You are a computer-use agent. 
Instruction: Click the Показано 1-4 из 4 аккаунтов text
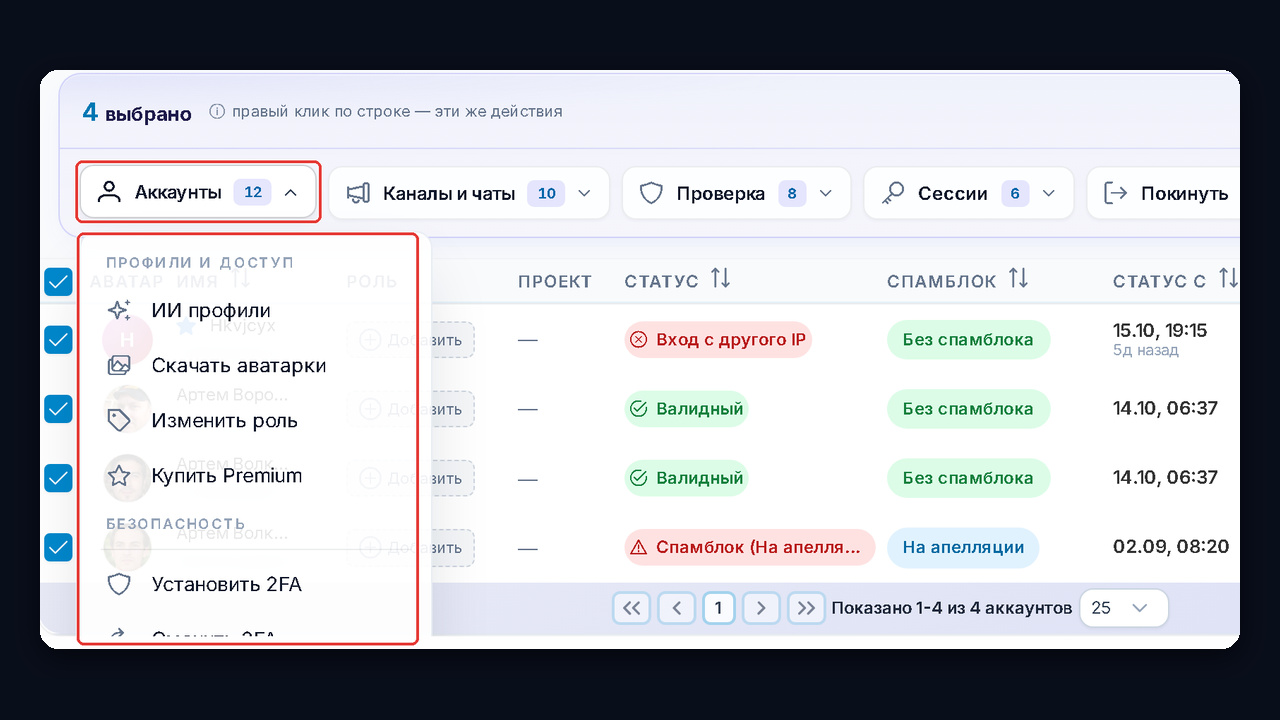(952, 608)
